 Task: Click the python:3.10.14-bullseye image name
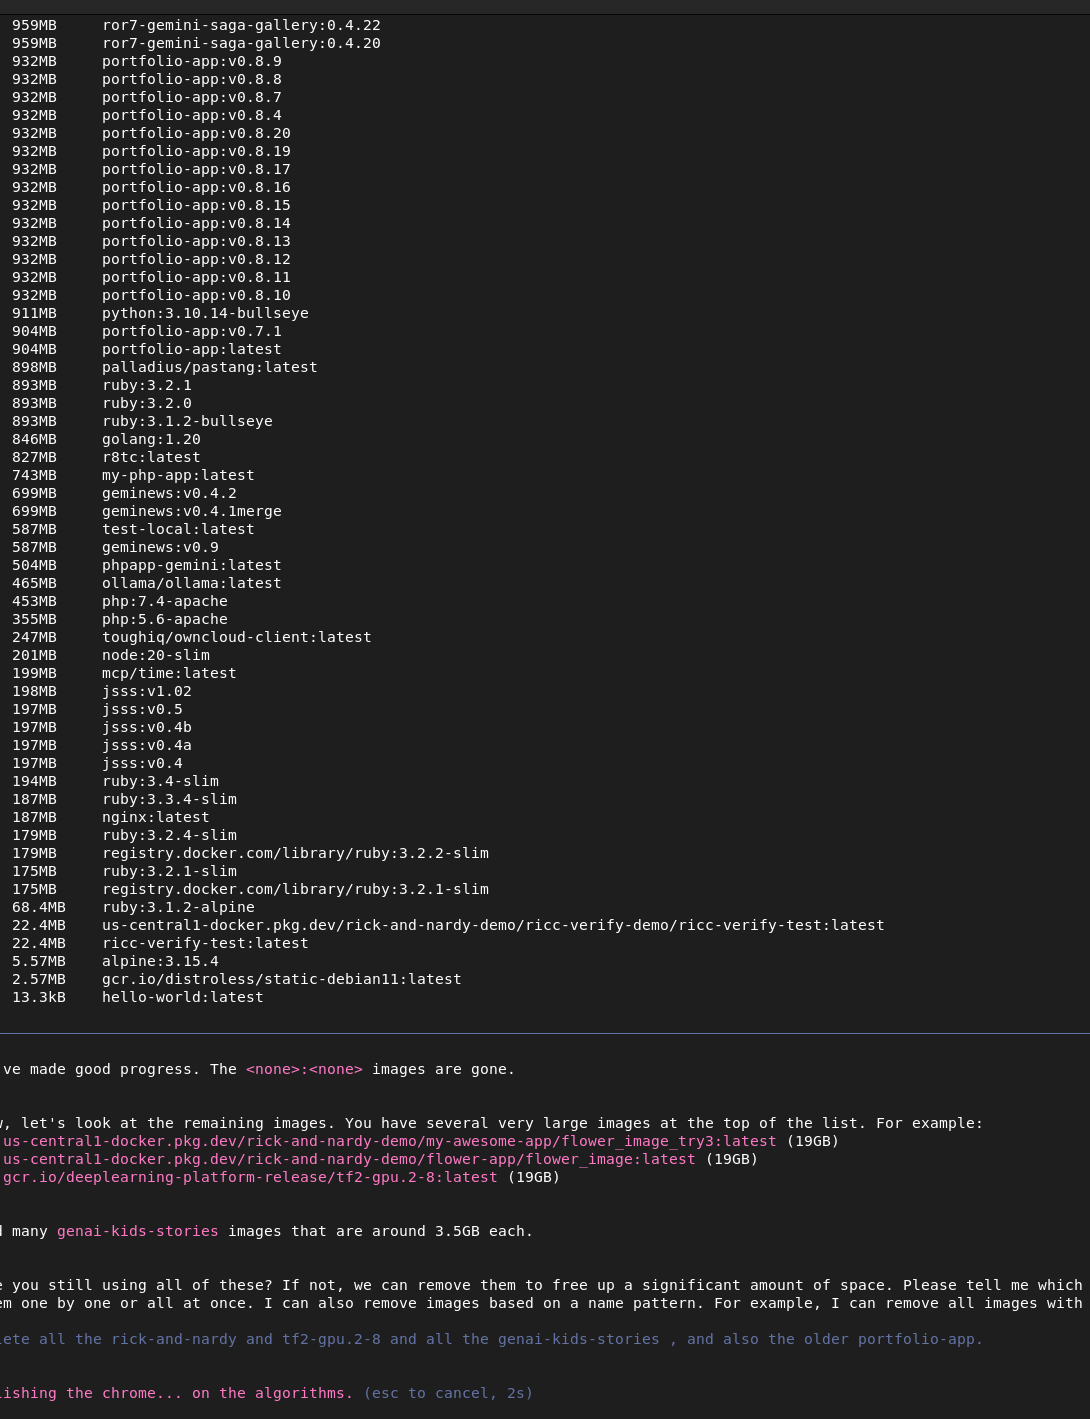205,313
